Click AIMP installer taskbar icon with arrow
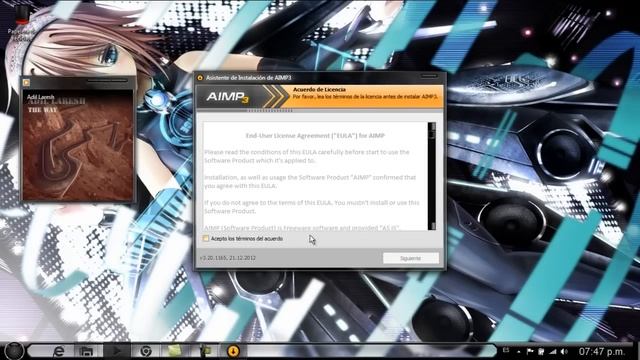This screenshot has width=640, height=360. pyautogui.click(x=233, y=351)
